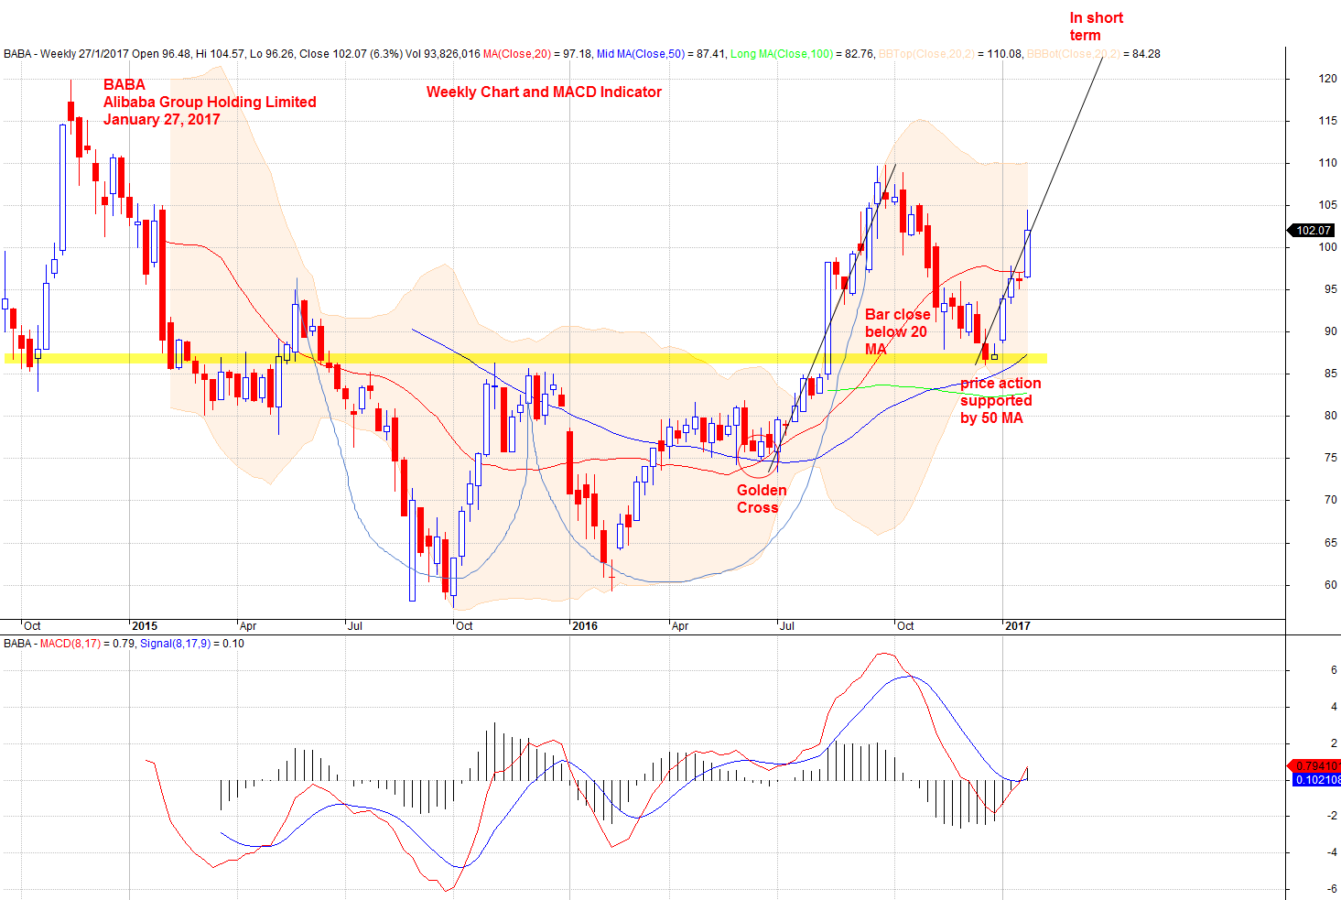Click price axis label 60
This screenshot has width=1341, height=900.
1330,585
